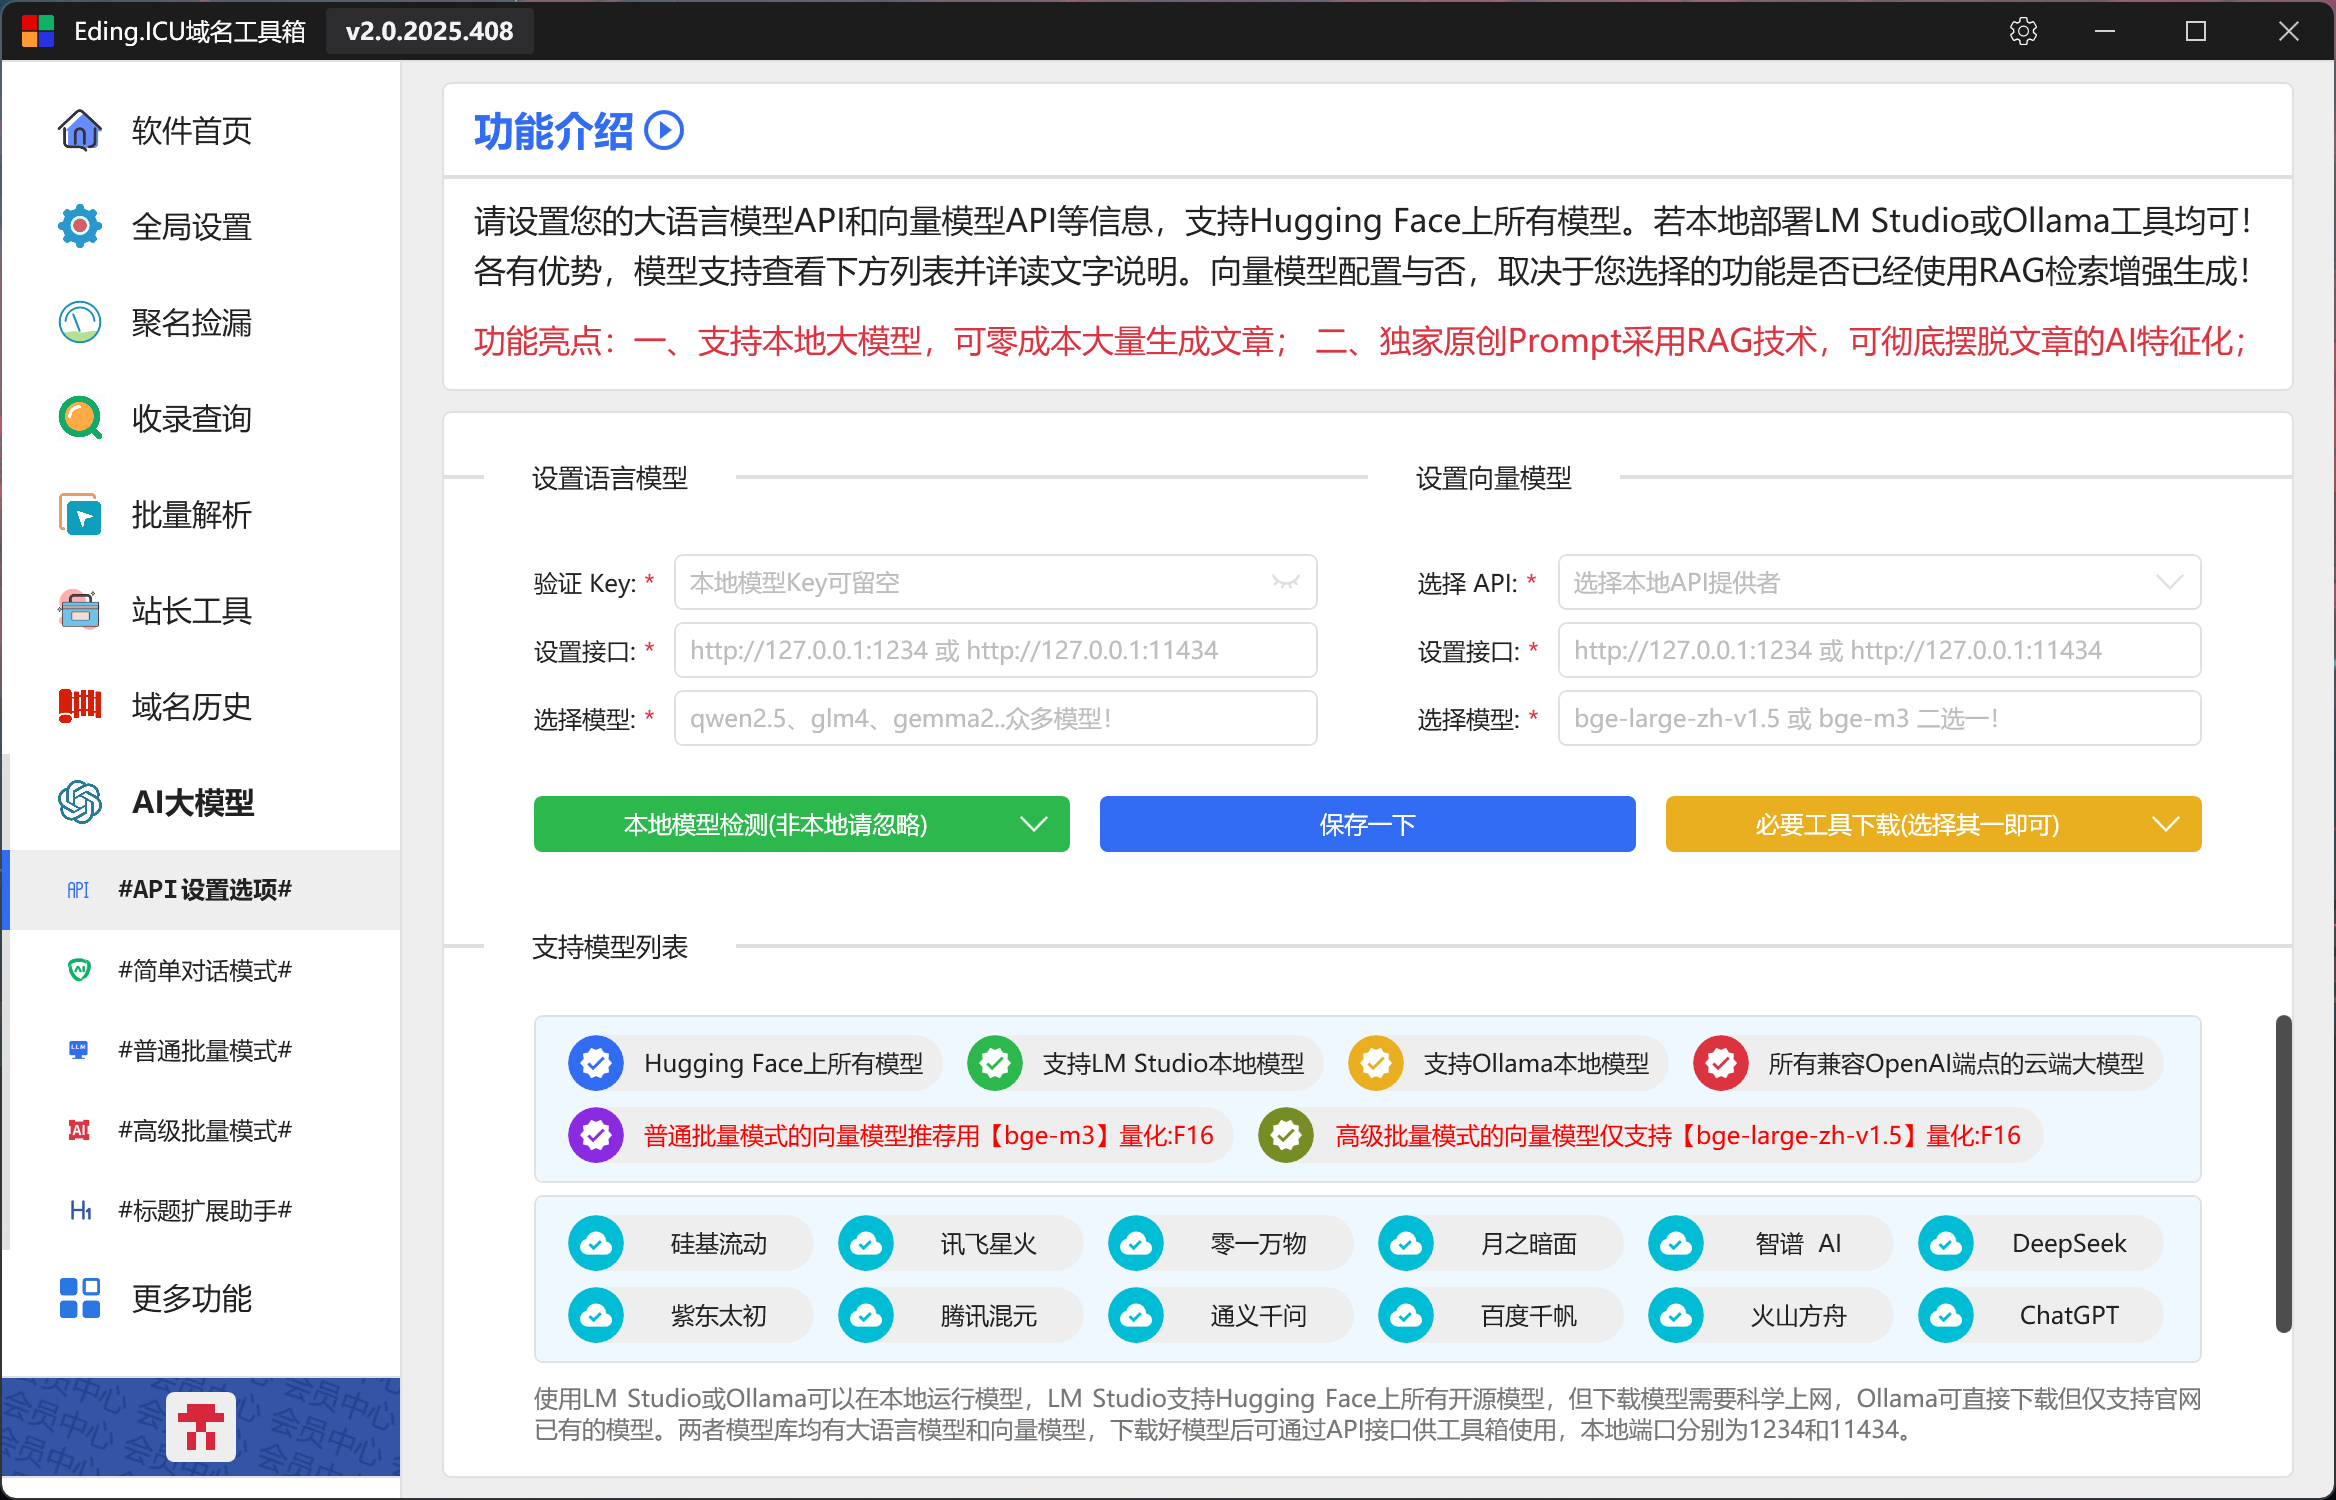Click the 紫东太初 cloud icon

pyautogui.click(x=596, y=1315)
